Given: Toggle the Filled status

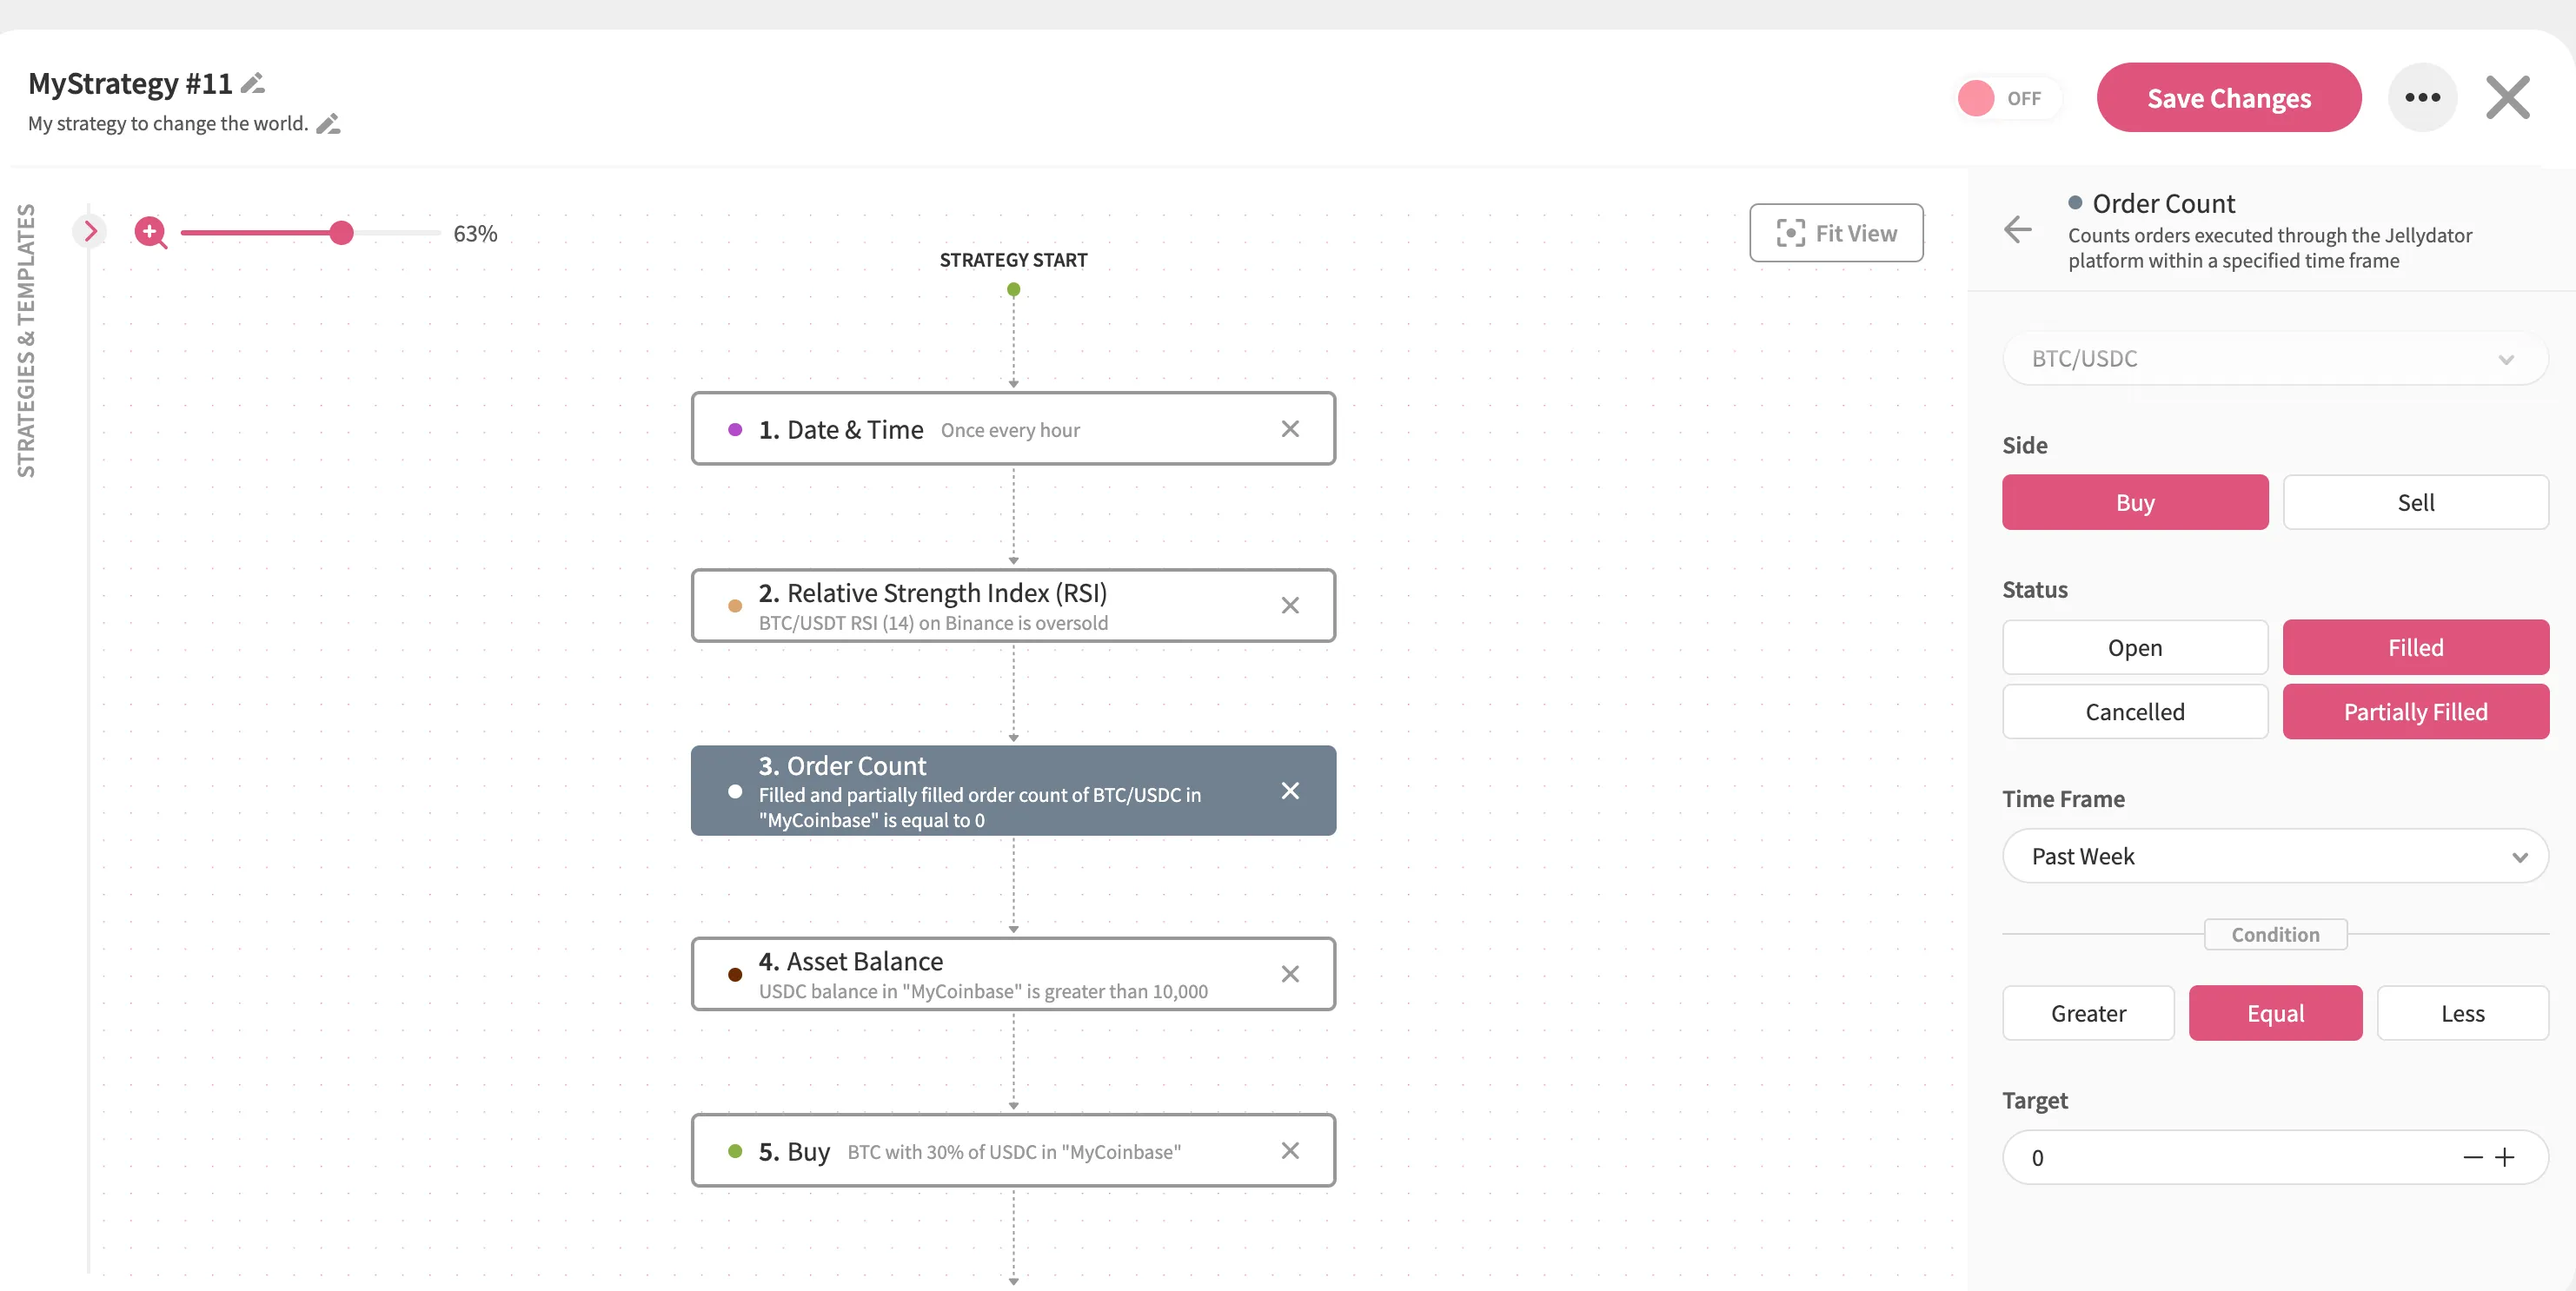Looking at the screenshot, I should [2415, 648].
